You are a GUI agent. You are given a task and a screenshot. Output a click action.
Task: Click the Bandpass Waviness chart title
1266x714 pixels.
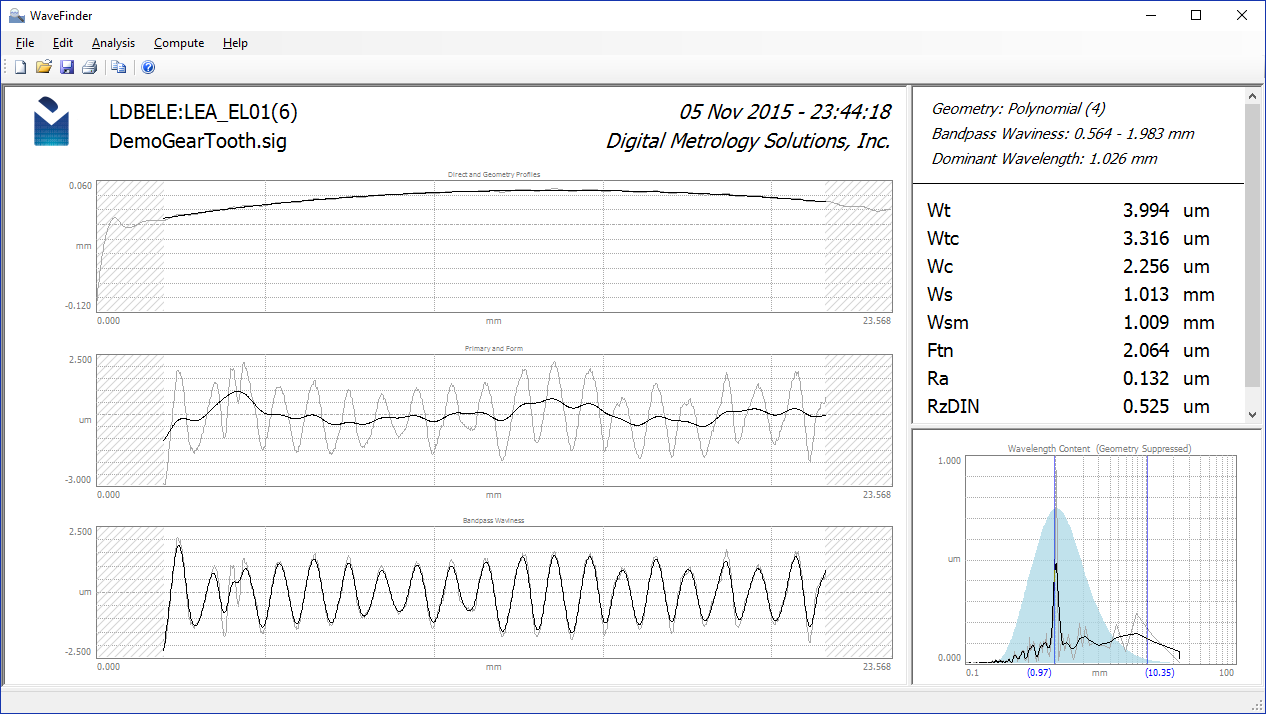pyautogui.click(x=494, y=521)
